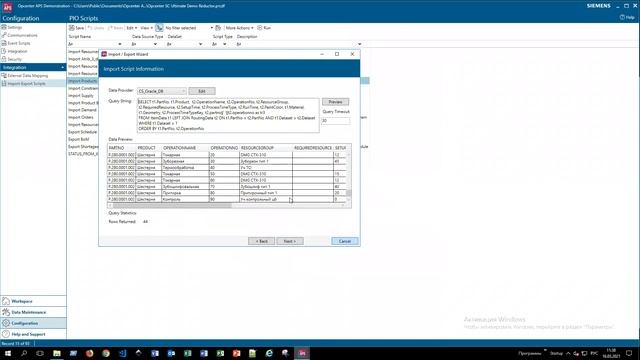
Task: Open the Edit dropdown in the toolbar
Action: pos(131,28)
